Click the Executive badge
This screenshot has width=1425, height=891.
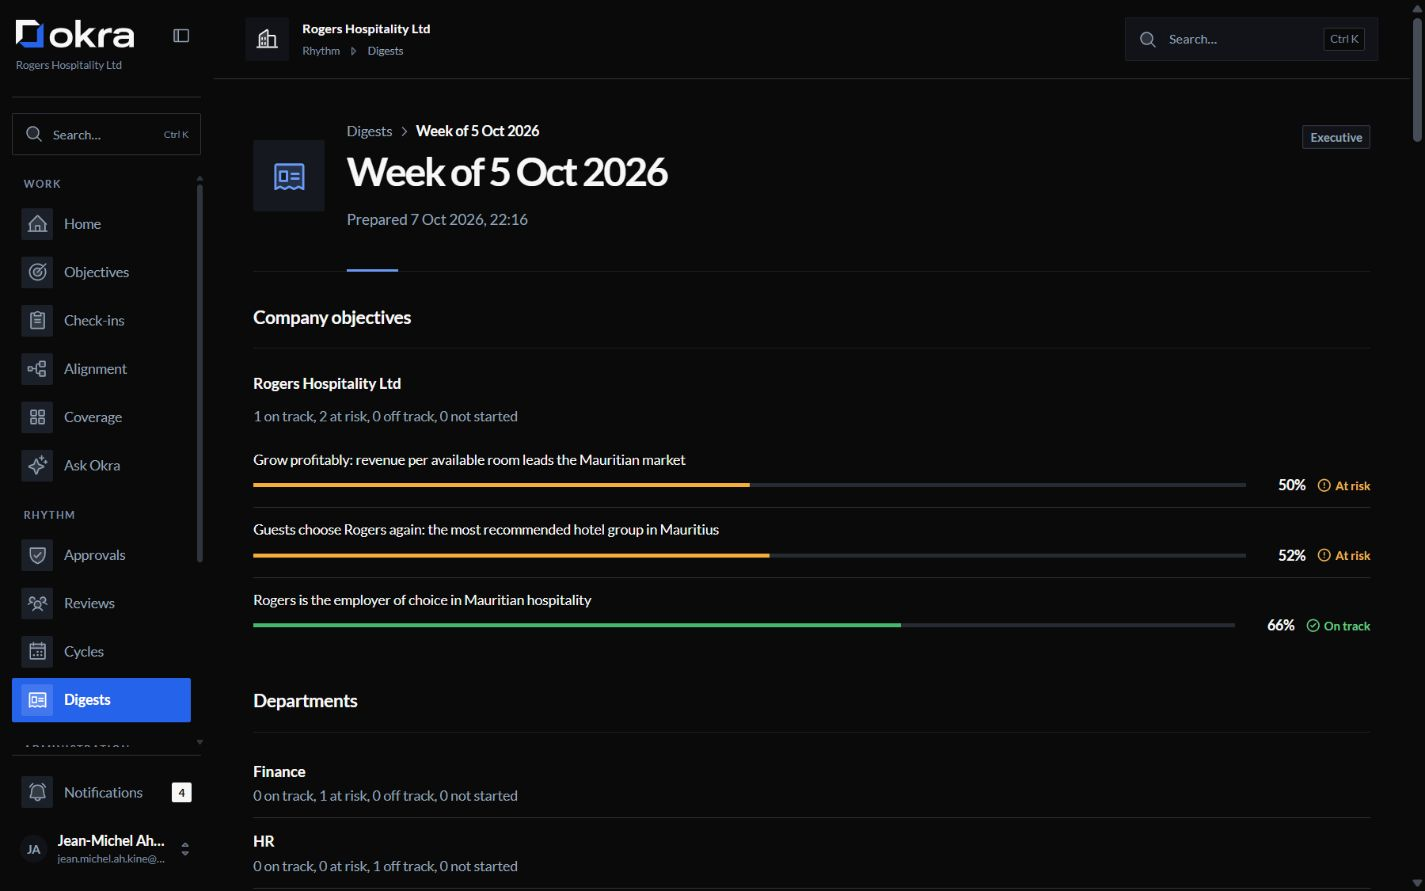point(1336,137)
